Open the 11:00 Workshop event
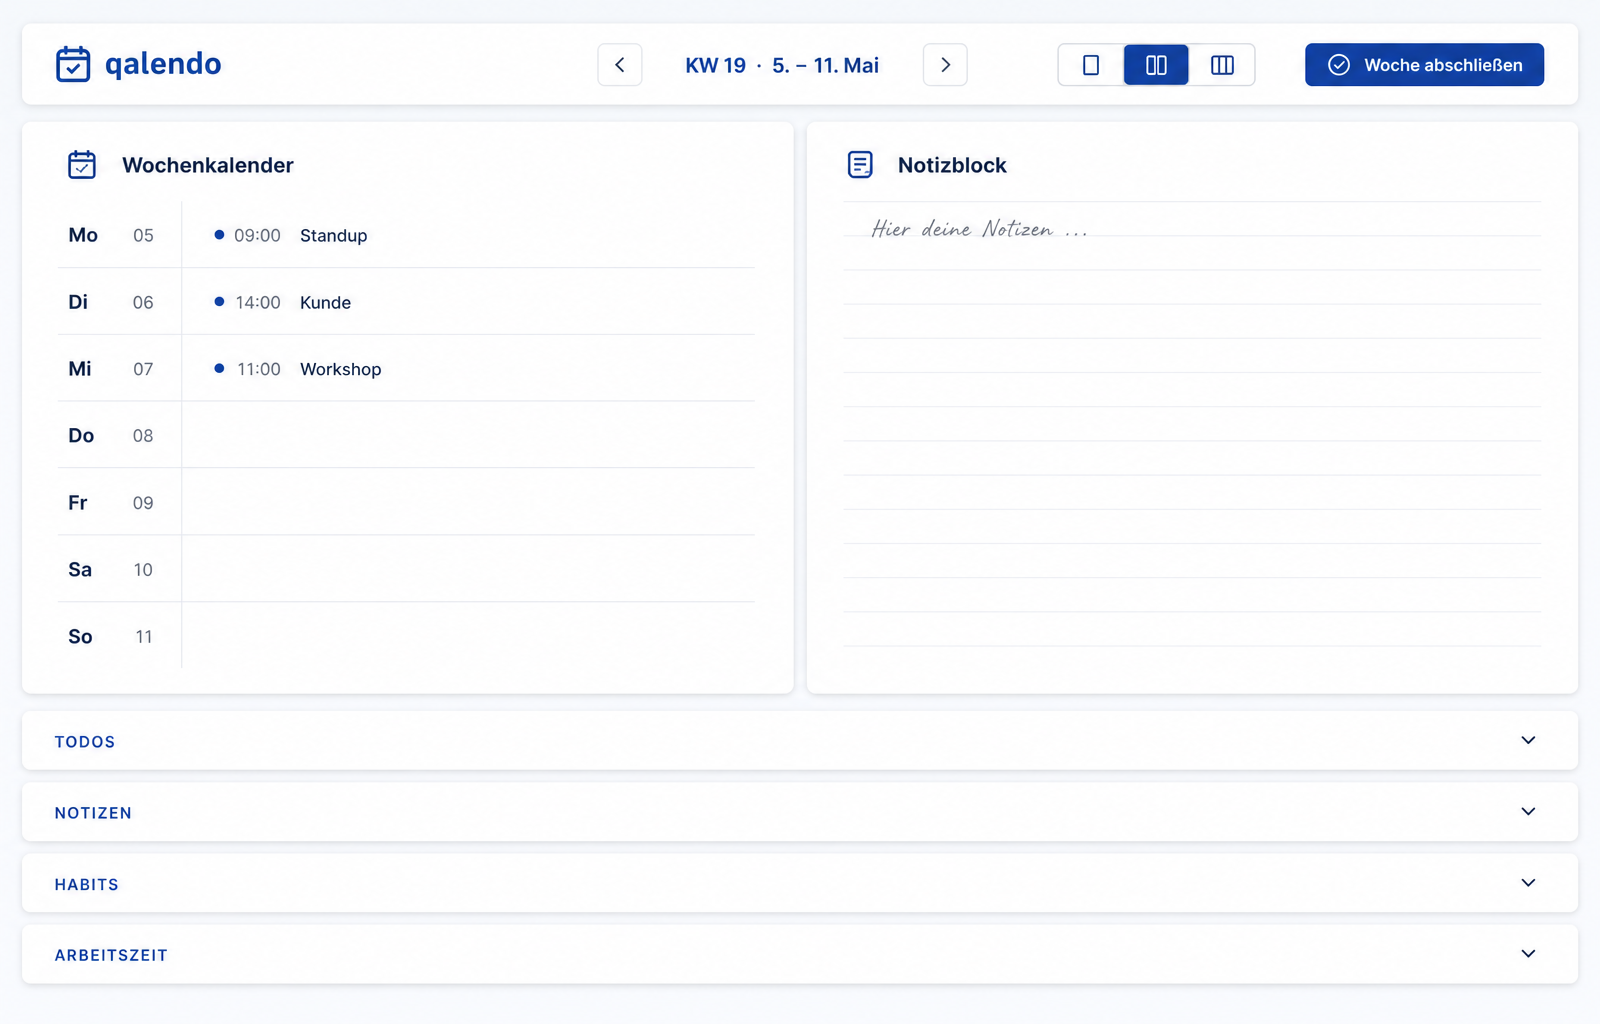 click(x=298, y=369)
